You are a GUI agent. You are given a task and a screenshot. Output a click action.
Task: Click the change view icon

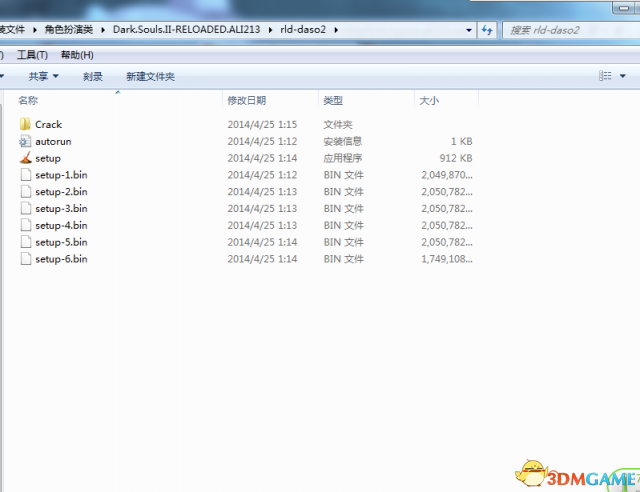pyautogui.click(x=605, y=76)
